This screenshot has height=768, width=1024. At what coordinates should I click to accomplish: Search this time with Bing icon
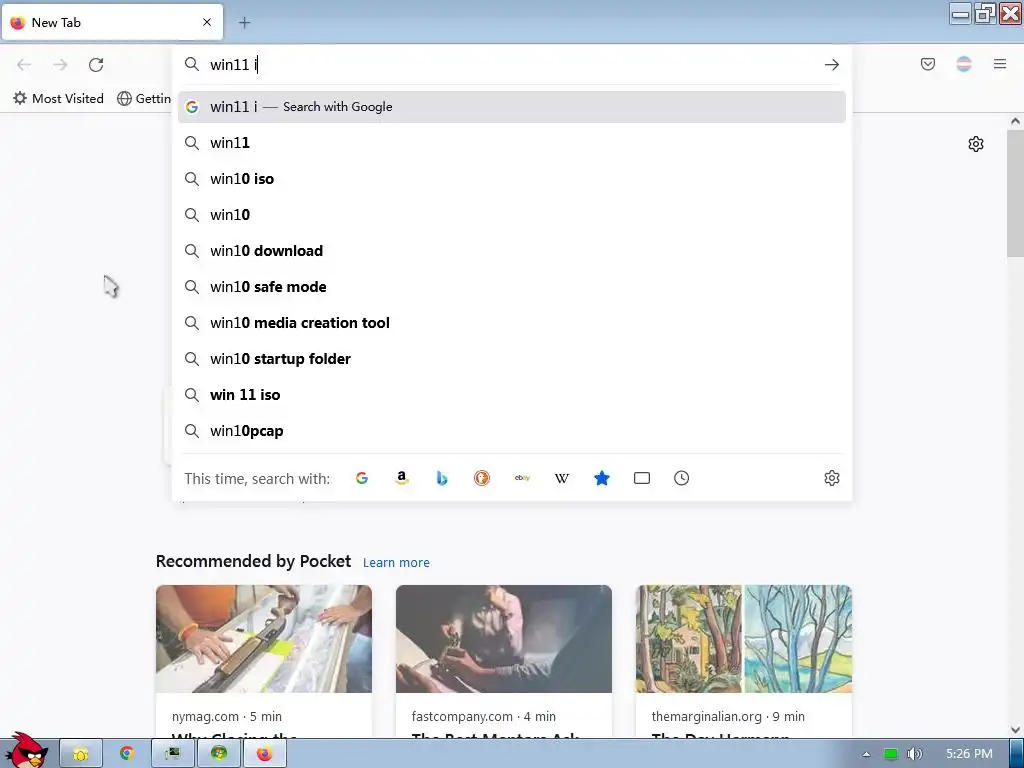[x=441, y=478]
